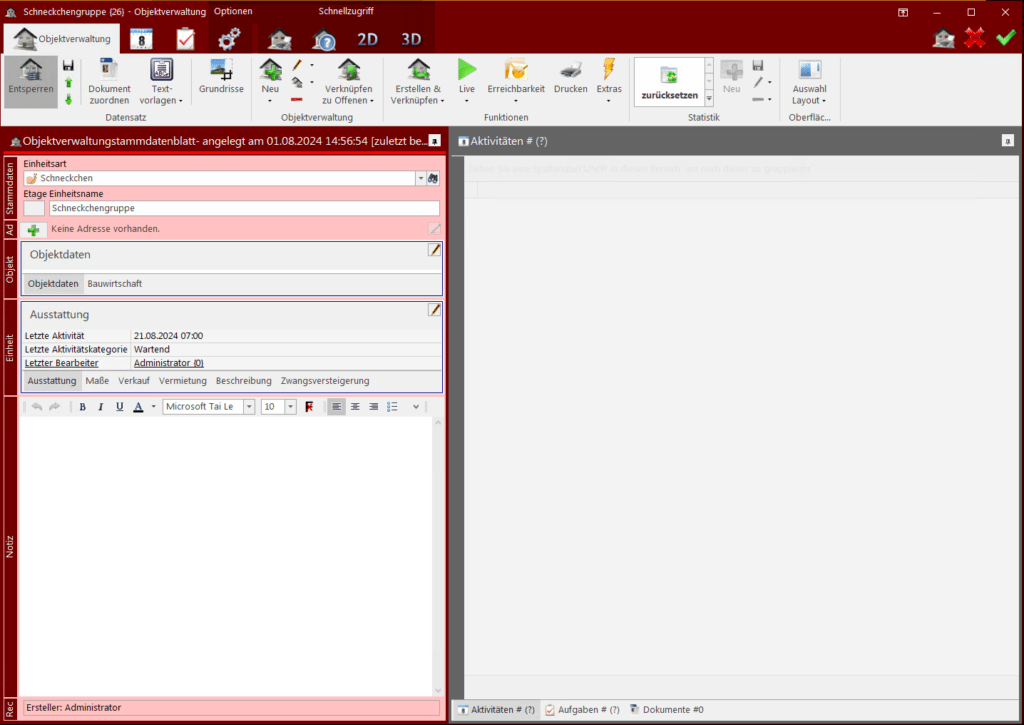Go to previous record with green up arrow
The height and width of the screenshot is (725, 1024).
click(x=69, y=82)
